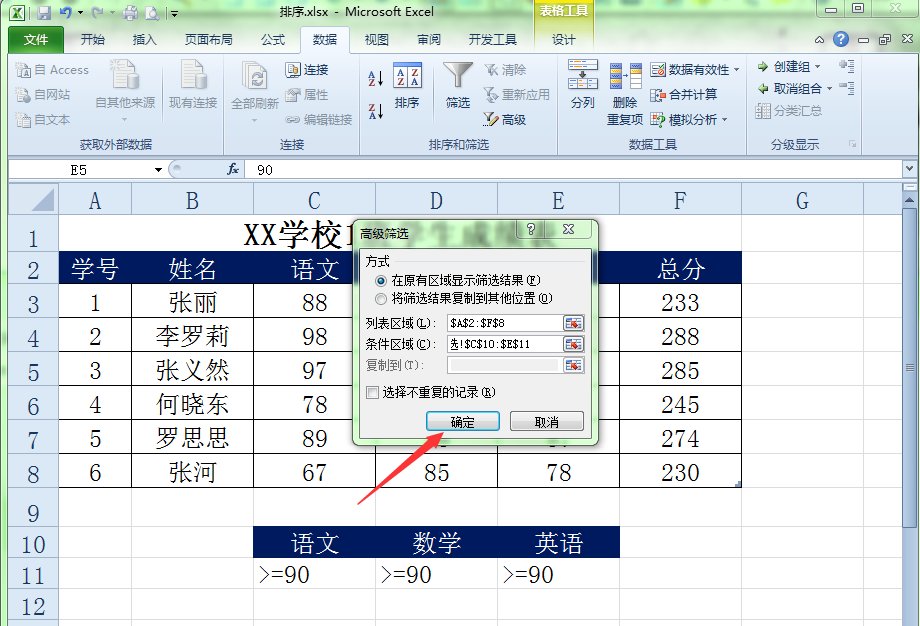This screenshot has height=626, width=920.
Task: Customize Quick Access Toolbar dropdown
Action: point(175,13)
